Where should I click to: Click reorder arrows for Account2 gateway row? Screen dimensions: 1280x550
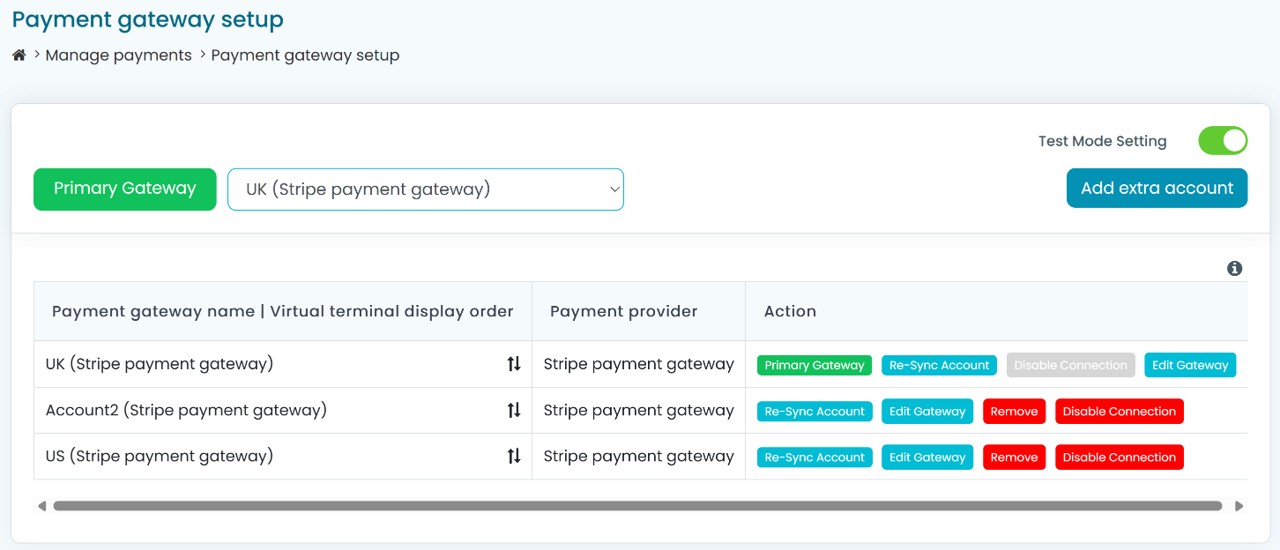pos(514,410)
